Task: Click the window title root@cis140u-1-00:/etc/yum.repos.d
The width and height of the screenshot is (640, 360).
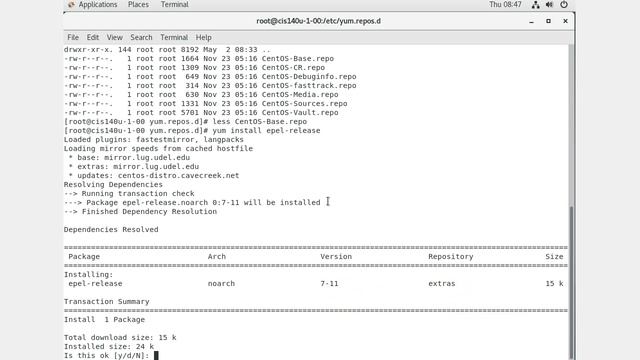Action: 318,21
